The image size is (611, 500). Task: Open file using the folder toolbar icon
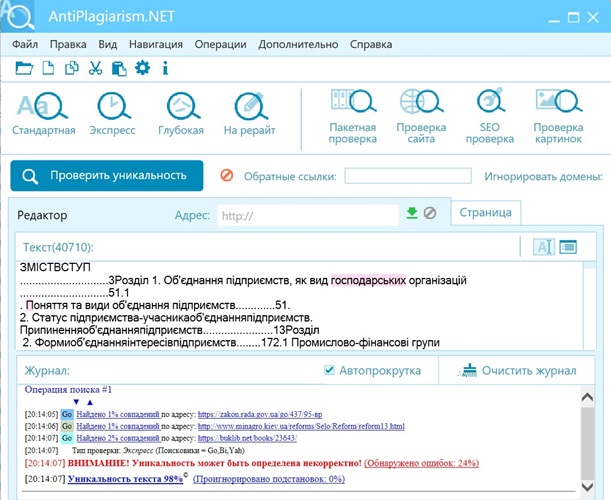(x=24, y=68)
